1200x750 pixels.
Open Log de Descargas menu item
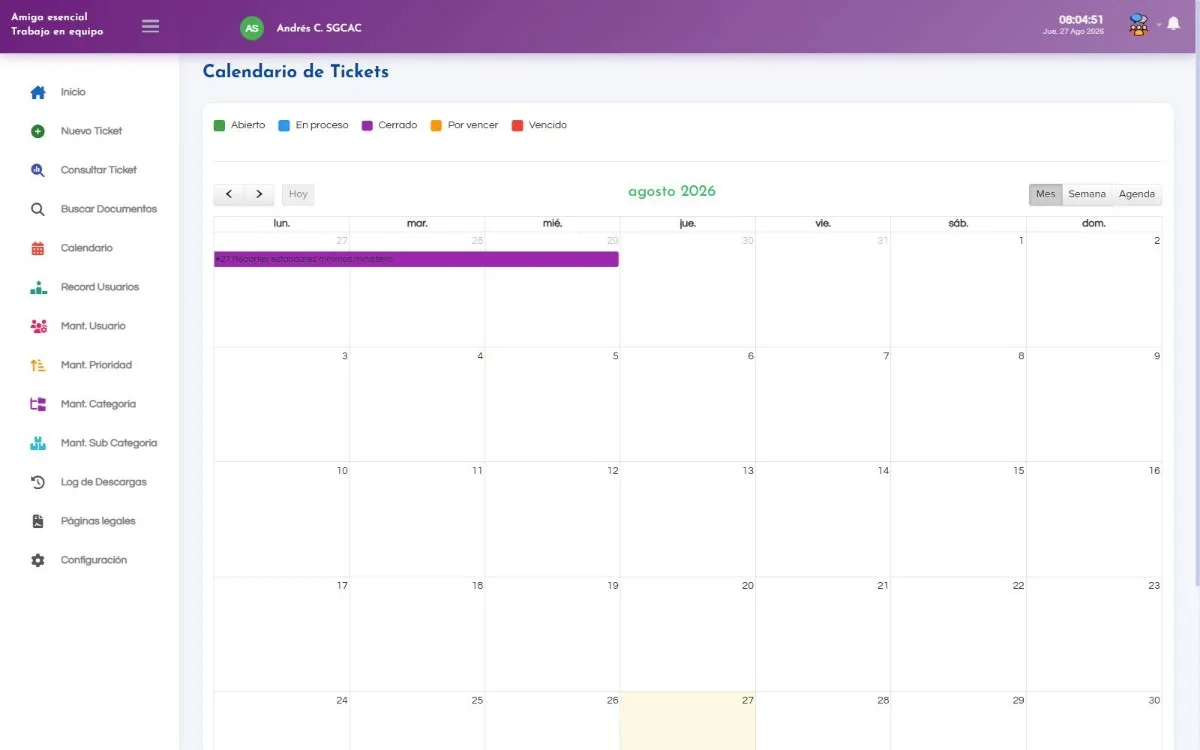[103, 482]
